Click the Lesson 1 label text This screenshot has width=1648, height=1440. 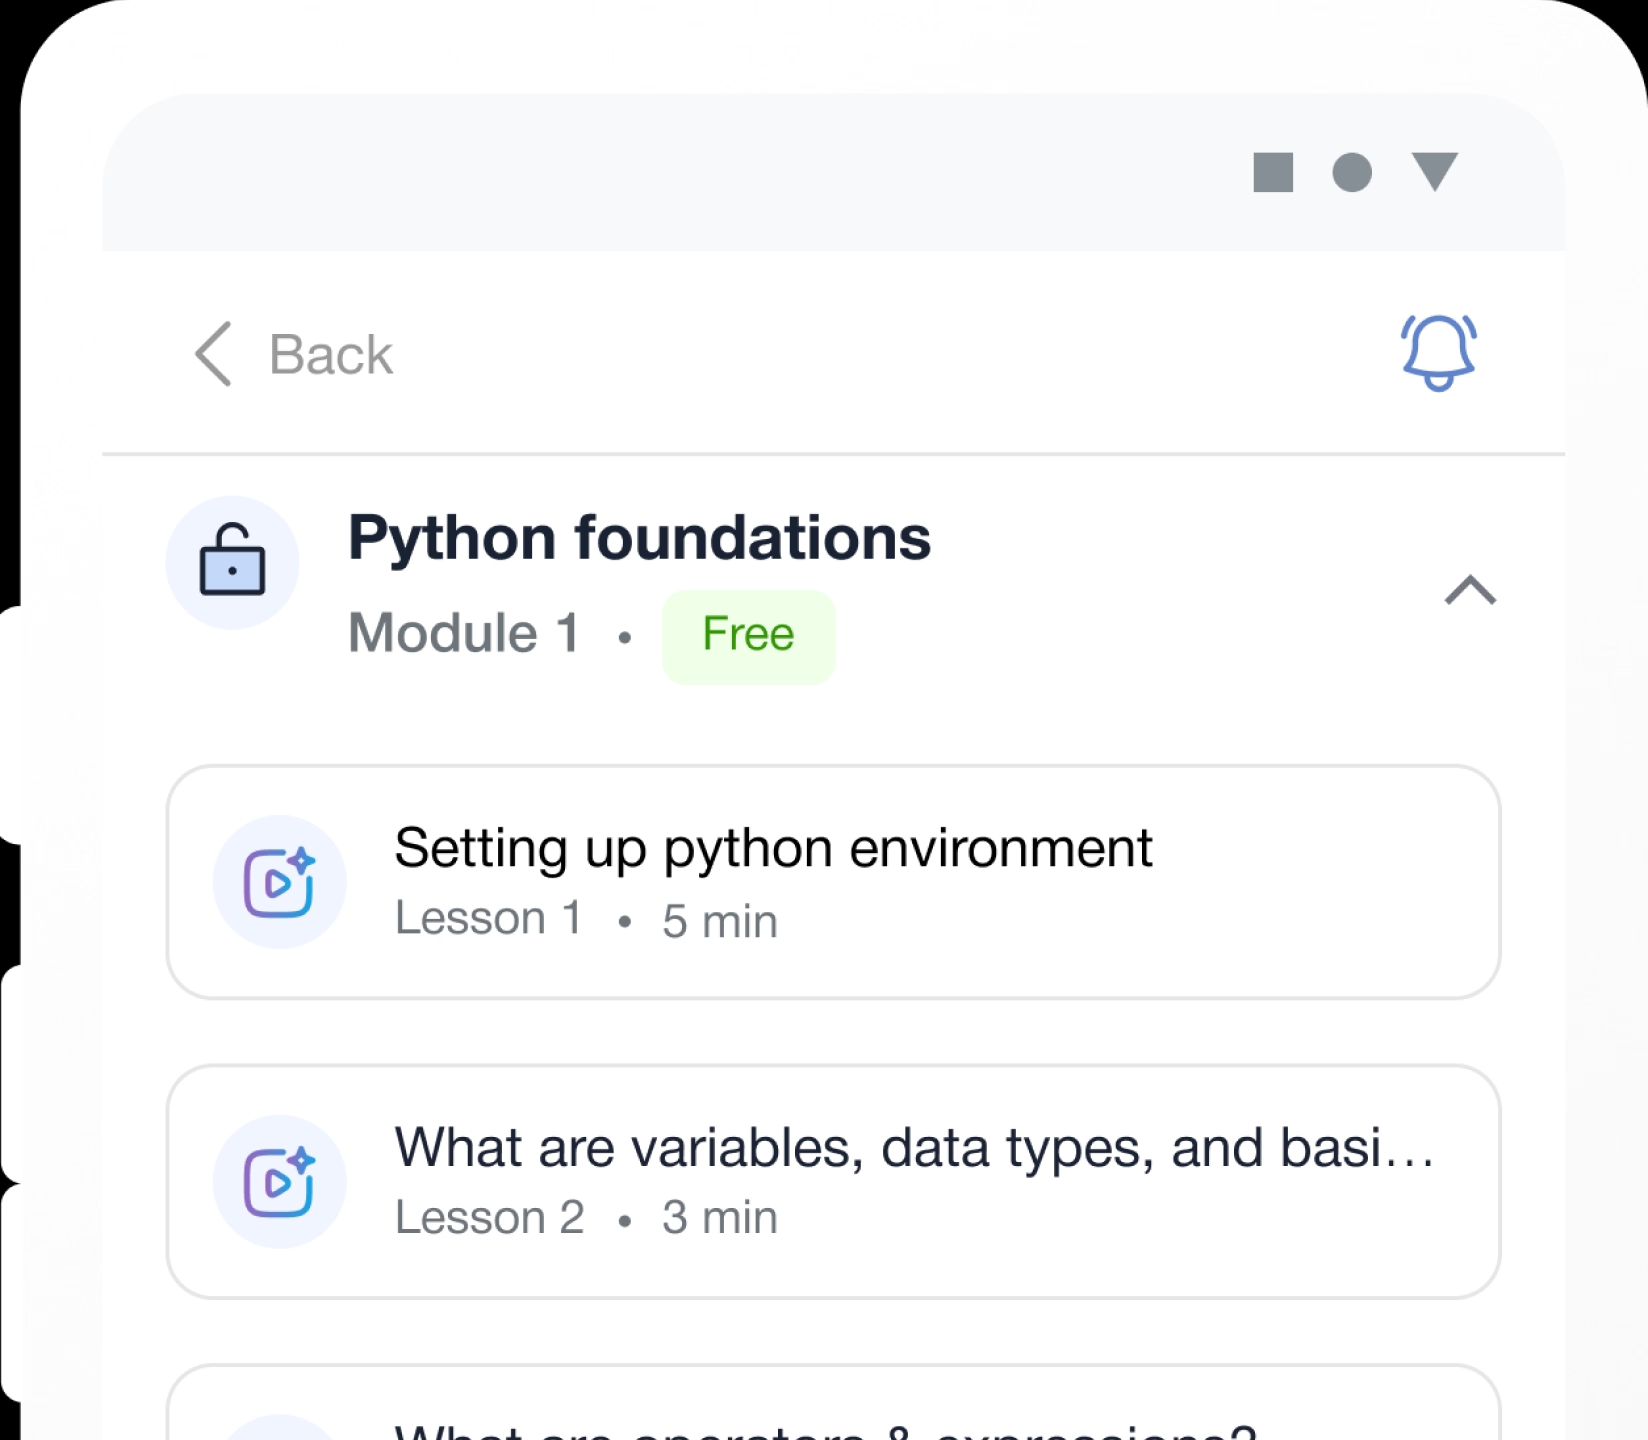[x=488, y=919]
